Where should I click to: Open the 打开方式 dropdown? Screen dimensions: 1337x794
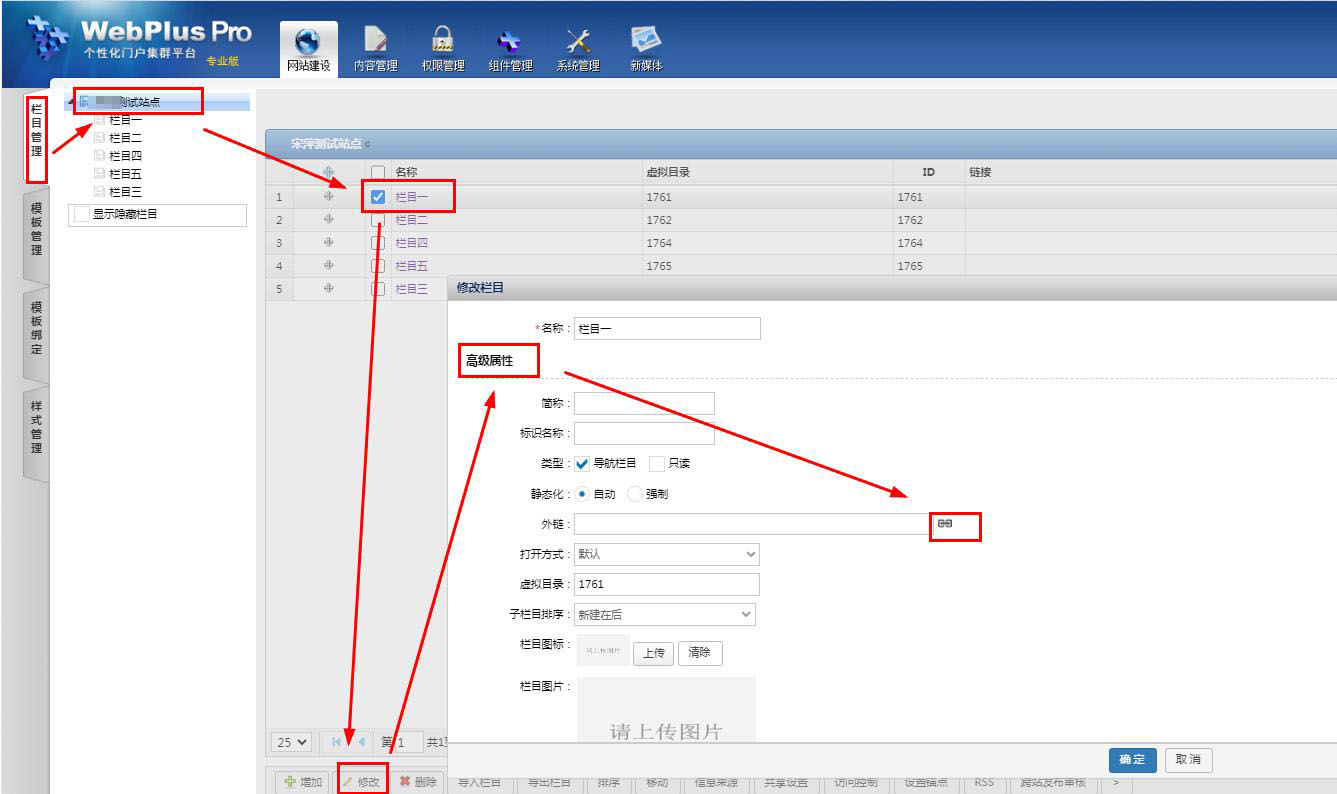coord(666,554)
